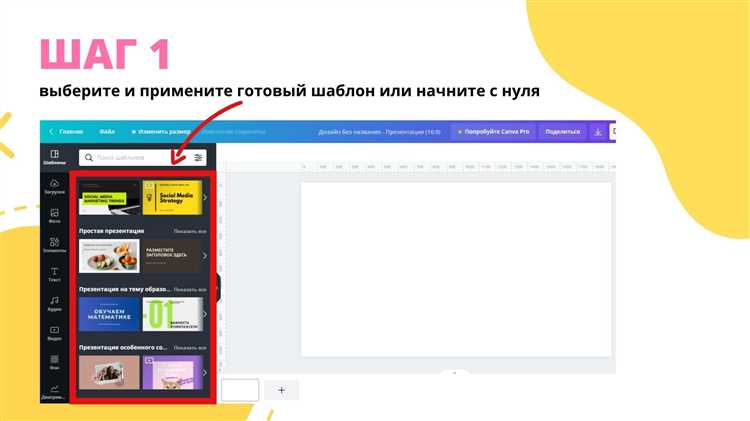Open the Загрузки uploads sidebar icon
This screenshot has height=421, width=750.
coord(55,186)
